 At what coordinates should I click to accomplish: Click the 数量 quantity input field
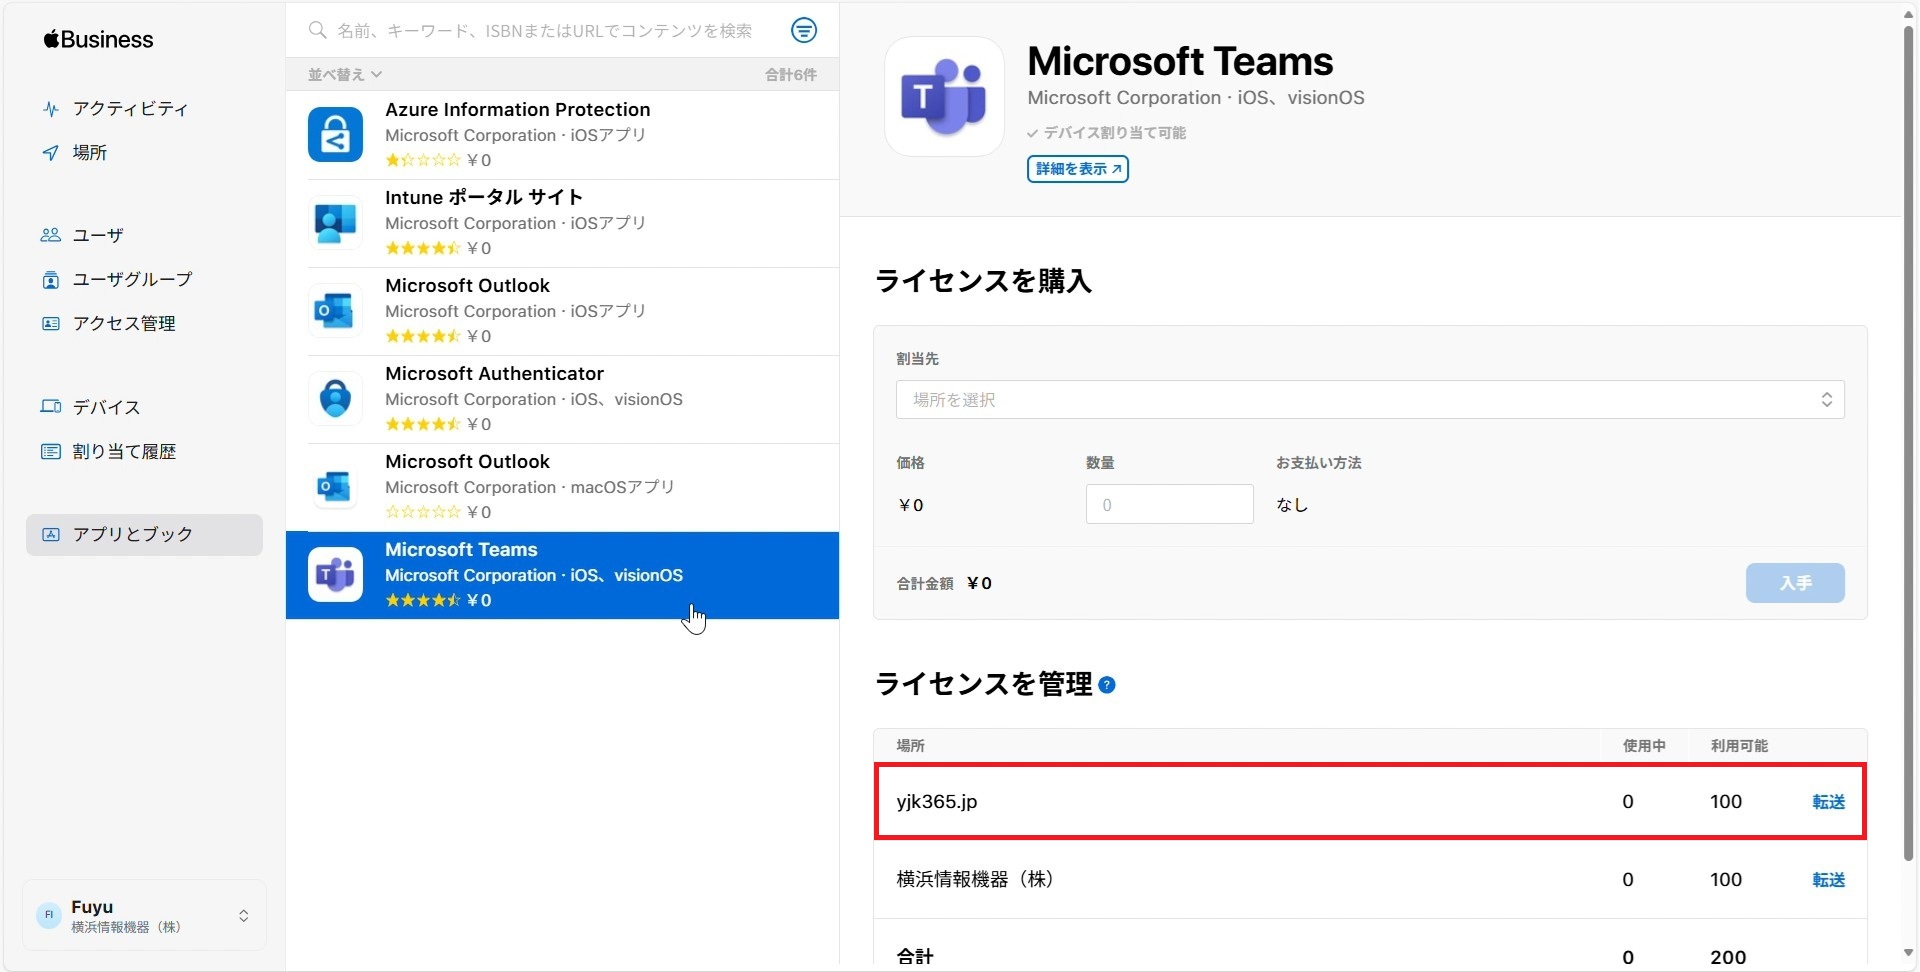point(1168,505)
